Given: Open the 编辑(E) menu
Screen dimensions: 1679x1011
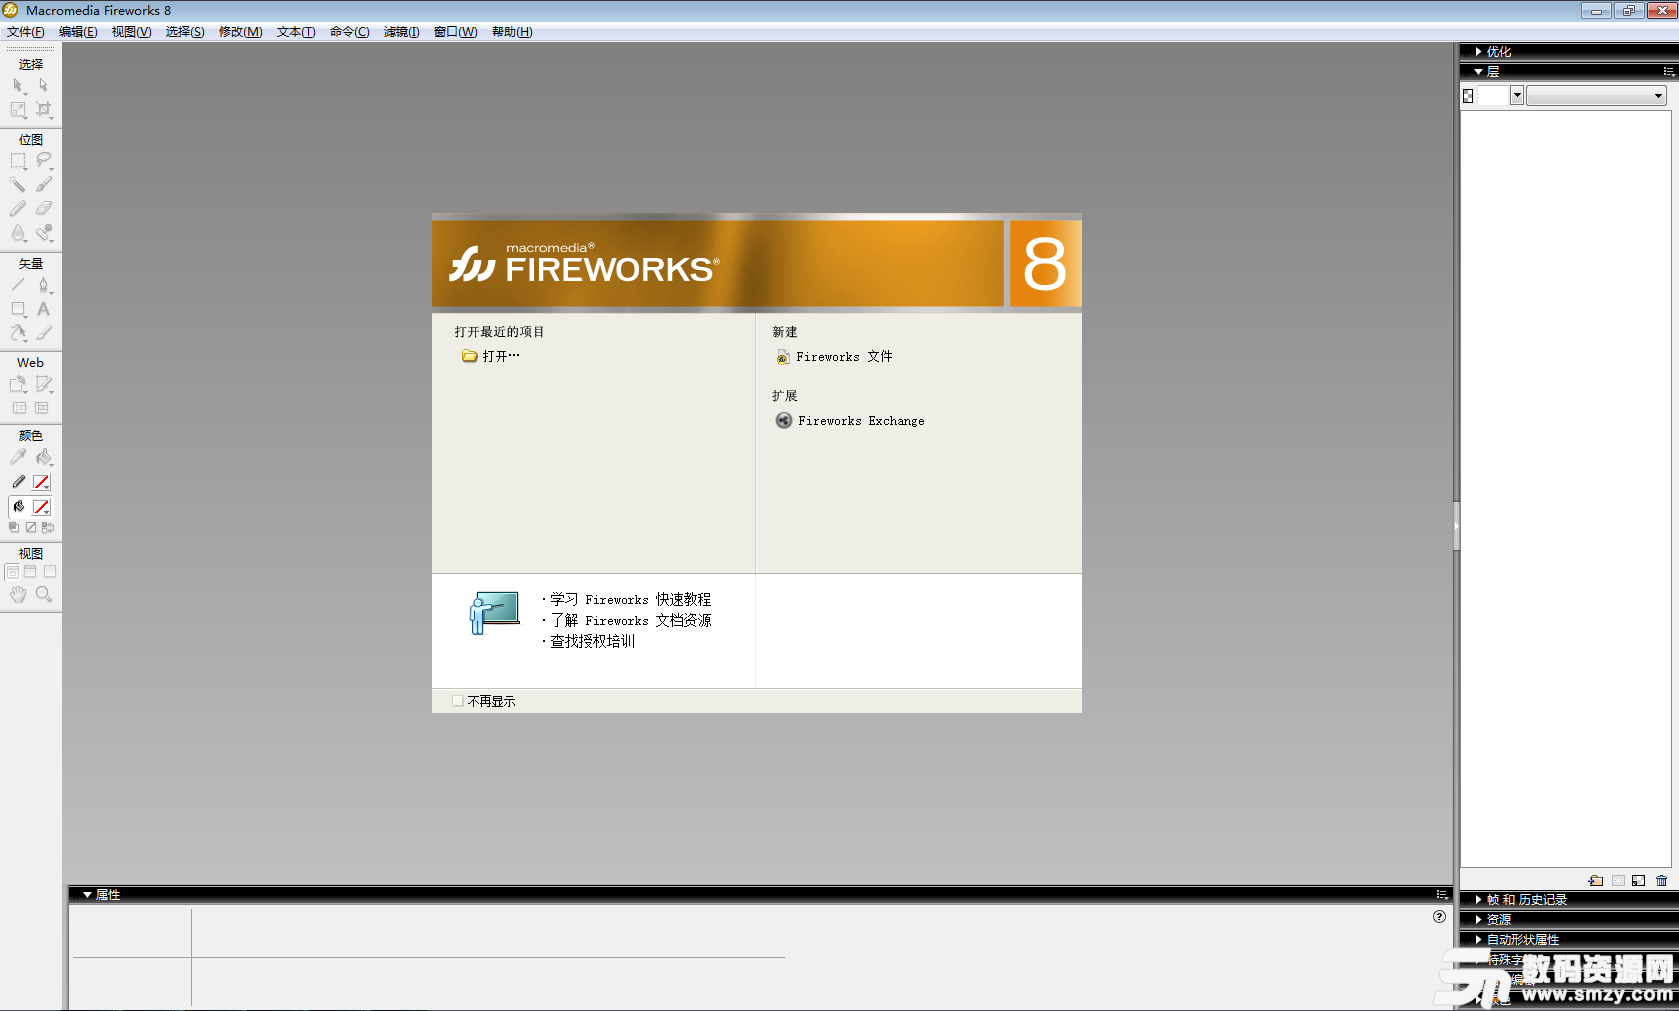Looking at the screenshot, I should pos(78,32).
